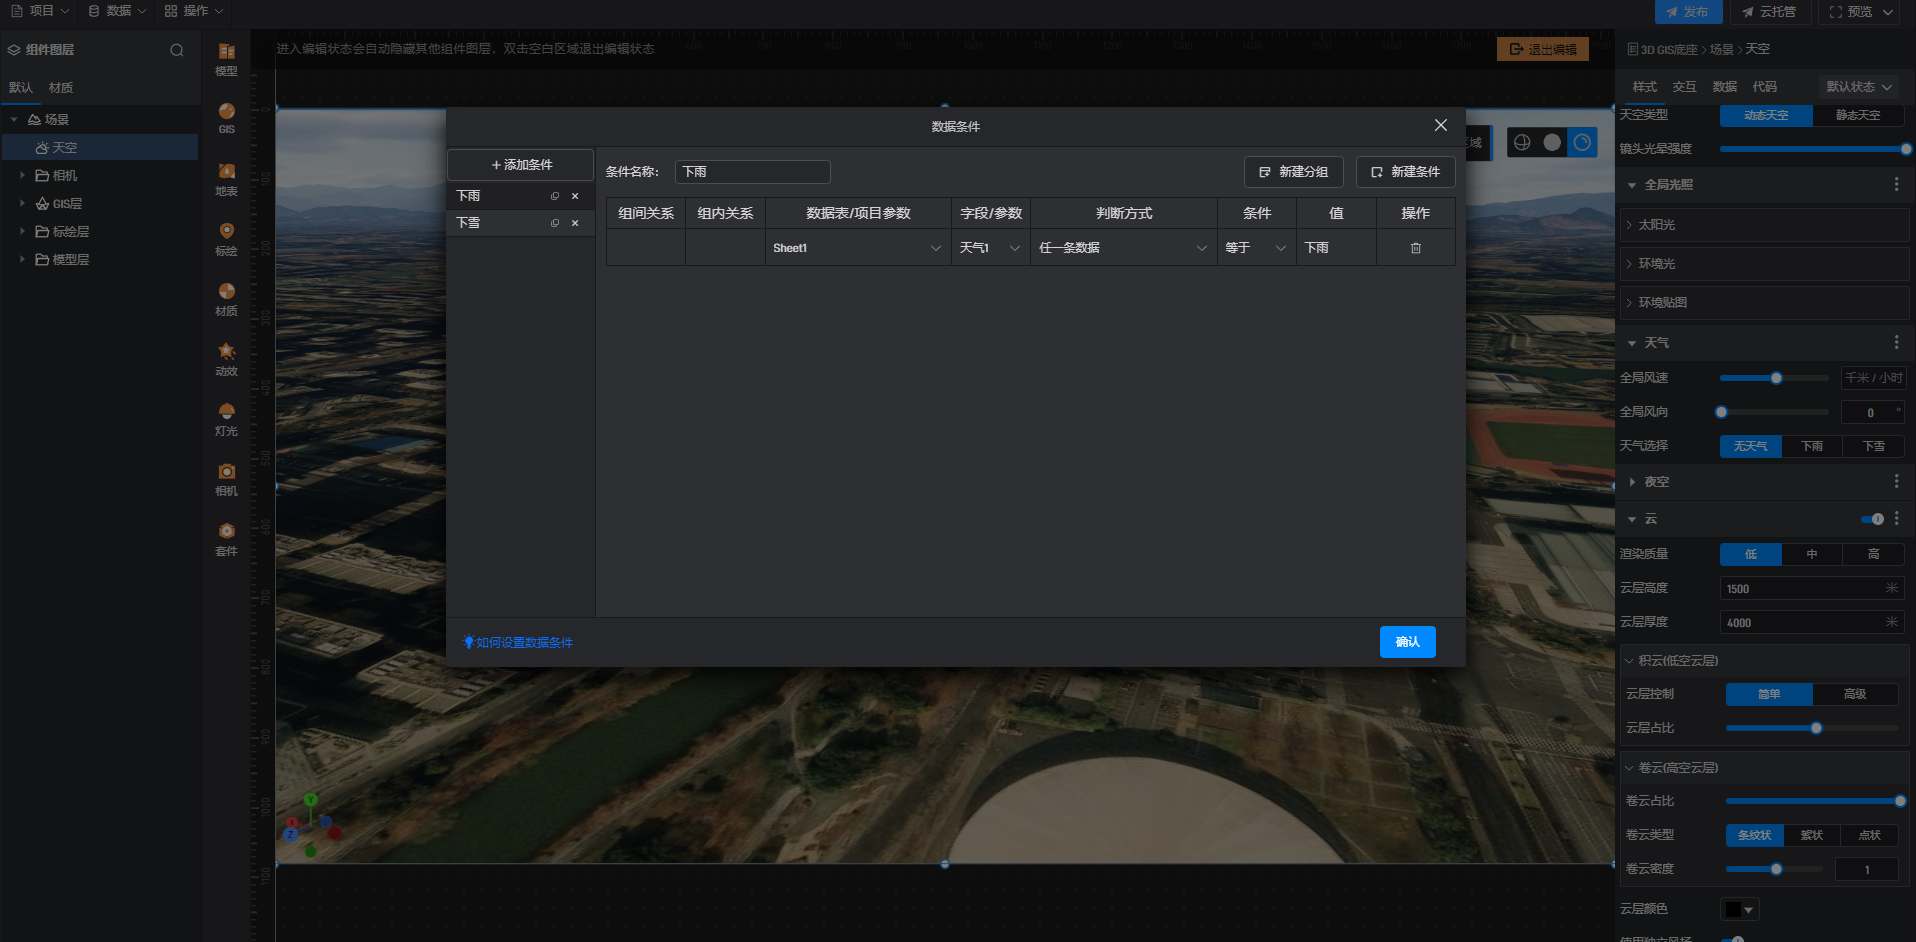Screen dimensions: 1916x942
Task: Delete the 下雨 condition from list
Action: tap(575, 196)
